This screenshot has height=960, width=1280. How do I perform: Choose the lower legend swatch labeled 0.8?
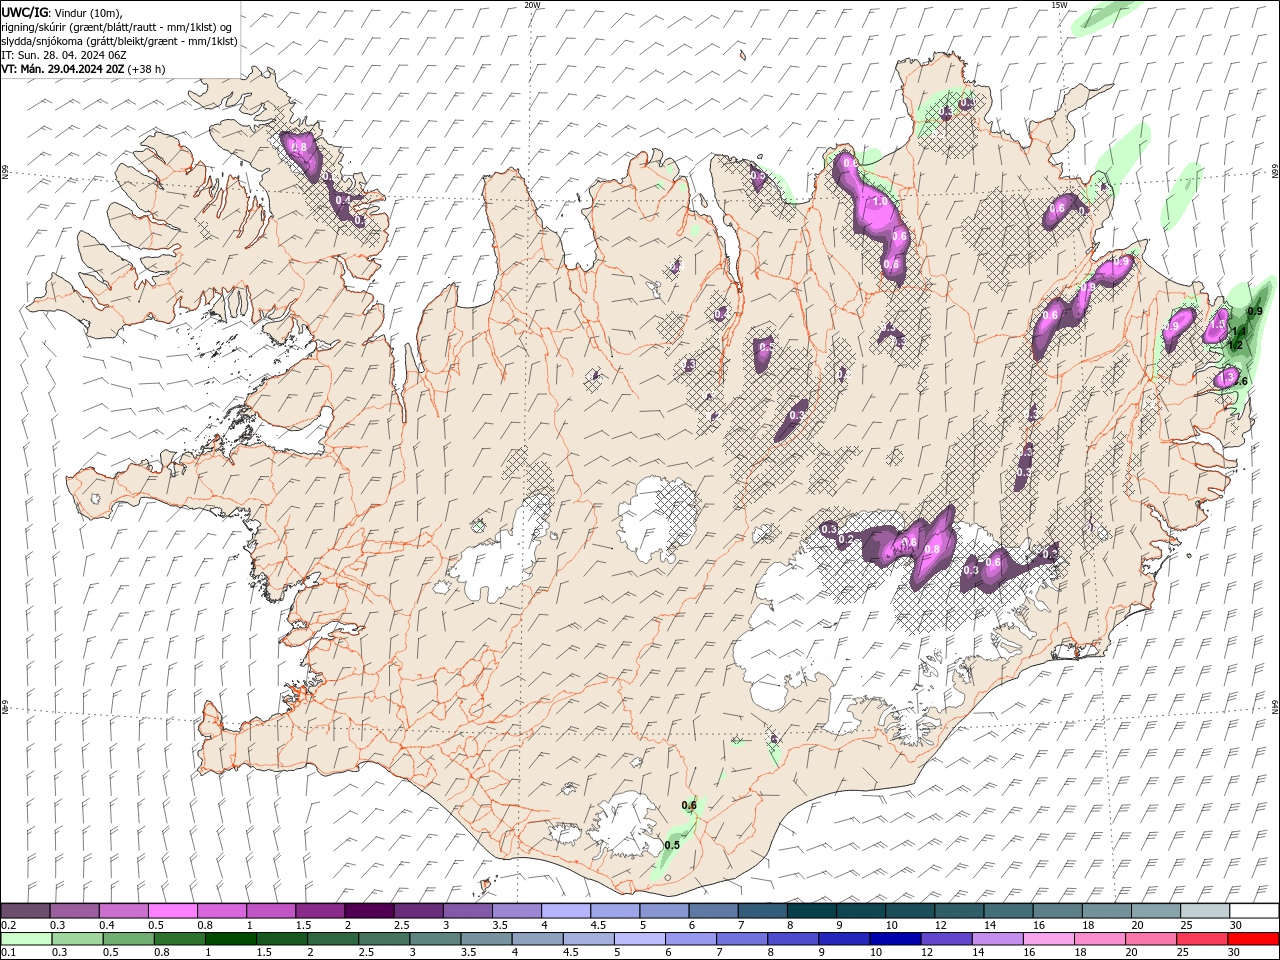180,939
